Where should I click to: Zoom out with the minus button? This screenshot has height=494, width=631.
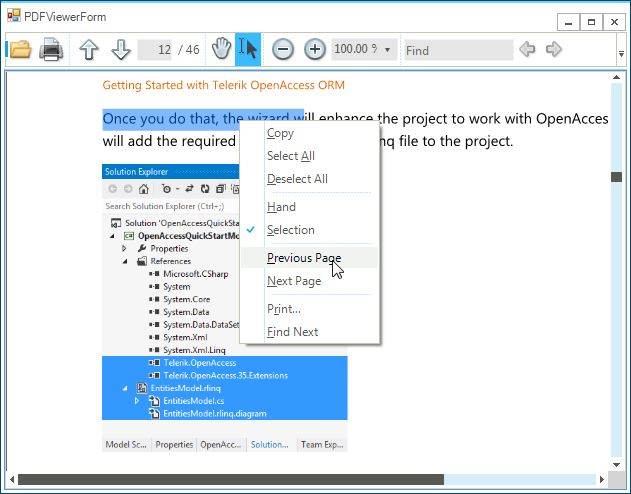click(283, 49)
